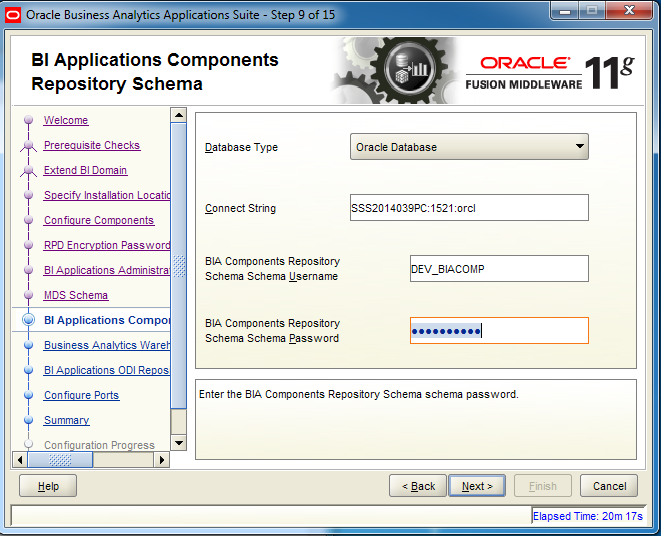Open the Help button

coord(48,486)
